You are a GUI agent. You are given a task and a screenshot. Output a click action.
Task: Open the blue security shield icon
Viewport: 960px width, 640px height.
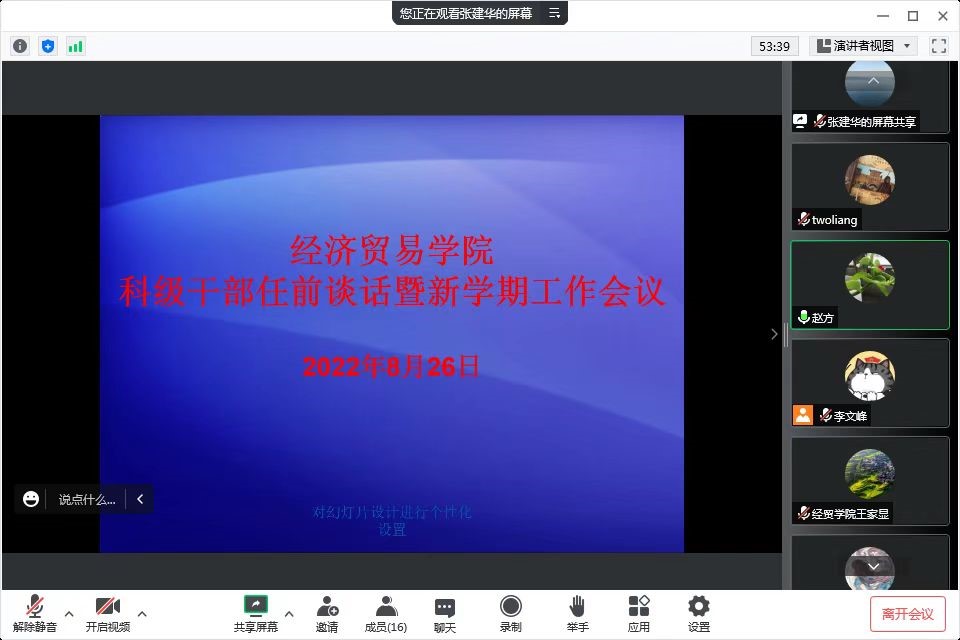[x=48, y=46]
